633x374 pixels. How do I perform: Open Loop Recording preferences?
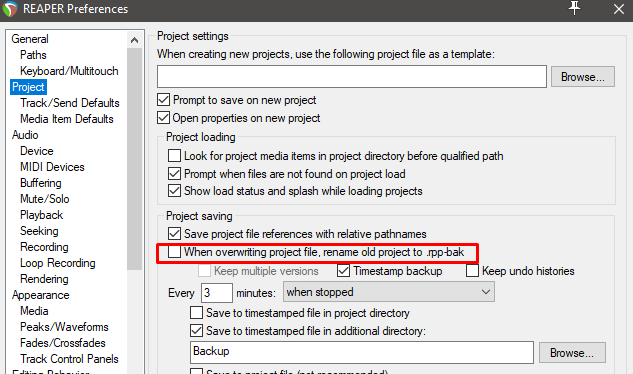point(58,263)
